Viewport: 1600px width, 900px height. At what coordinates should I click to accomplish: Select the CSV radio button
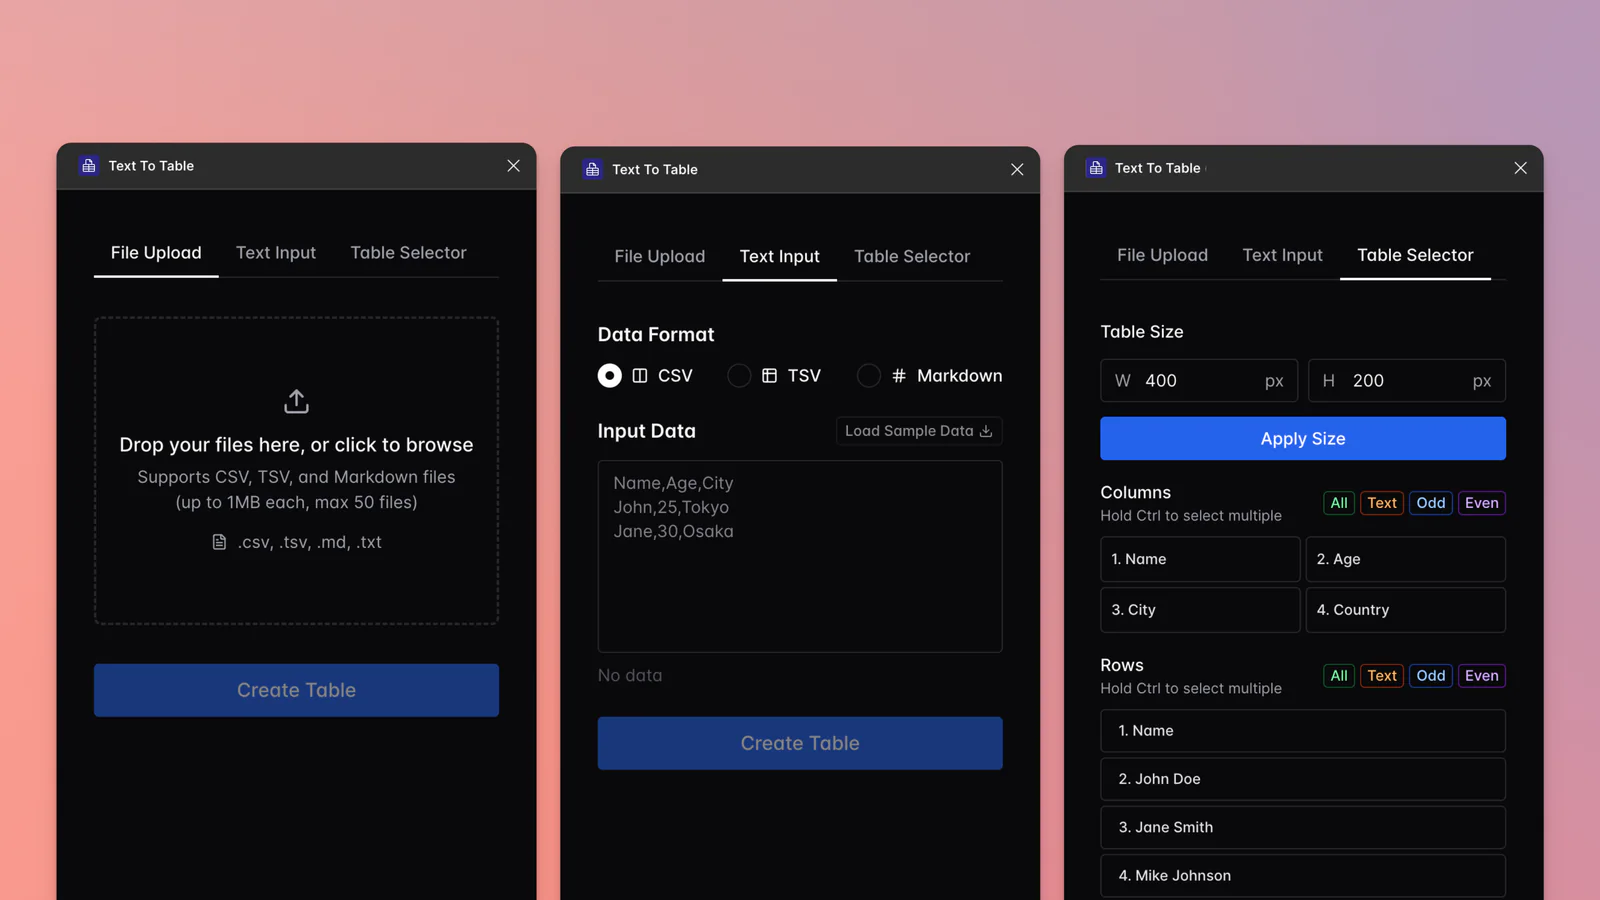609,376
